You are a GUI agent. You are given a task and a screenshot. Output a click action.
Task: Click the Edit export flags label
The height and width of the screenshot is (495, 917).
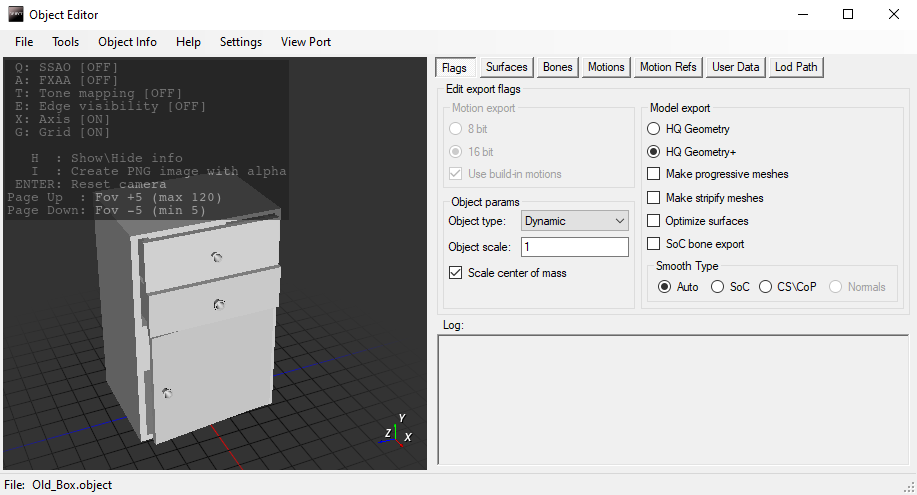483,89
